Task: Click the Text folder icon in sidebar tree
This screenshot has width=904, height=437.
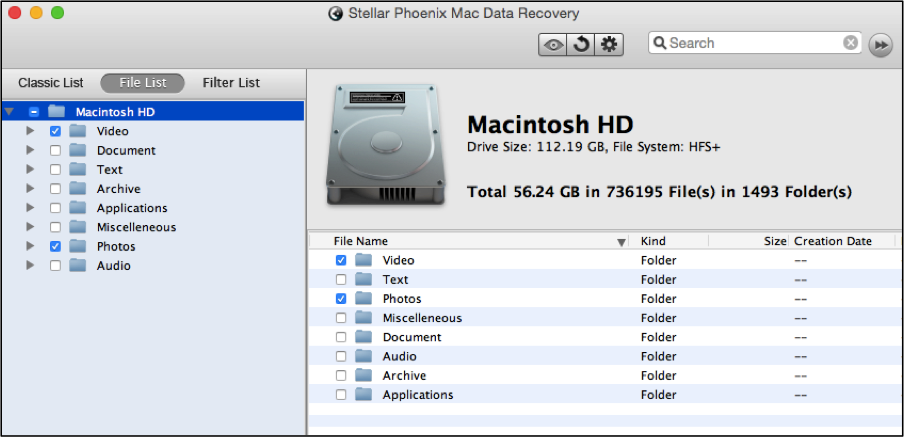Action: [78, 169]
